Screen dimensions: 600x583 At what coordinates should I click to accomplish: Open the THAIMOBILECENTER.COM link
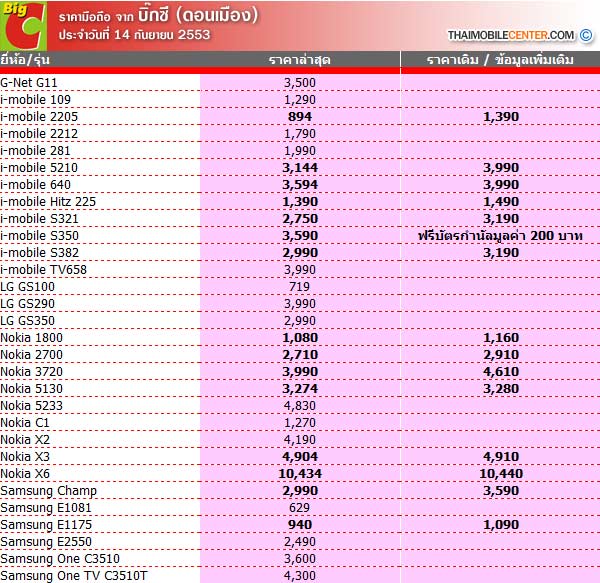[x=511, y=35]
